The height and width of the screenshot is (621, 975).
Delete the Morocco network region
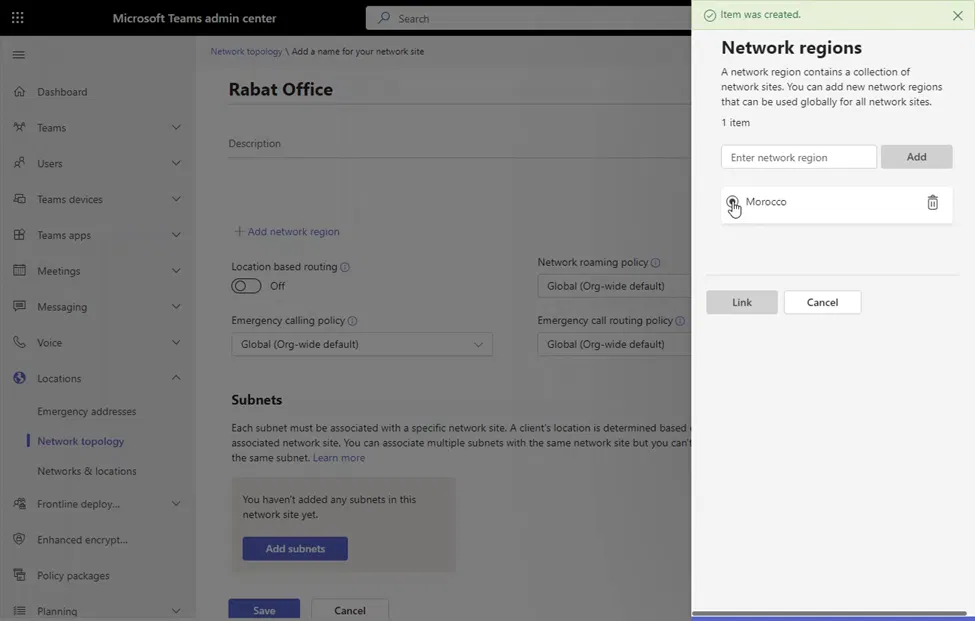(932, 203)
